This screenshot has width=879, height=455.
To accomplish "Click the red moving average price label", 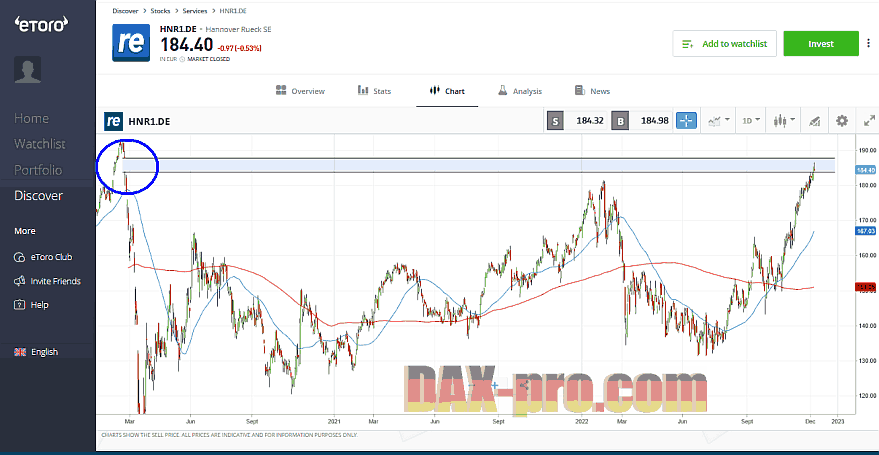I will click(x=866, y=287).
